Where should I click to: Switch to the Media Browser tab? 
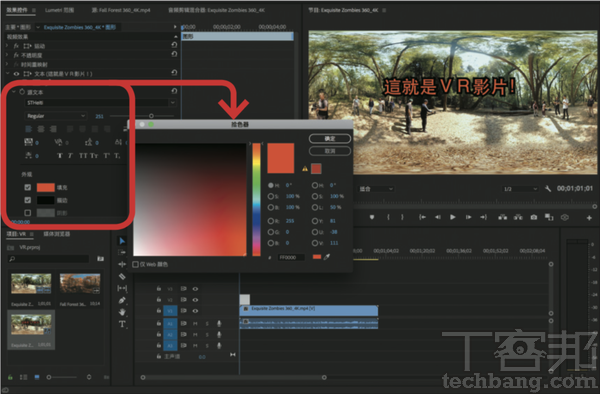[57, 234]
